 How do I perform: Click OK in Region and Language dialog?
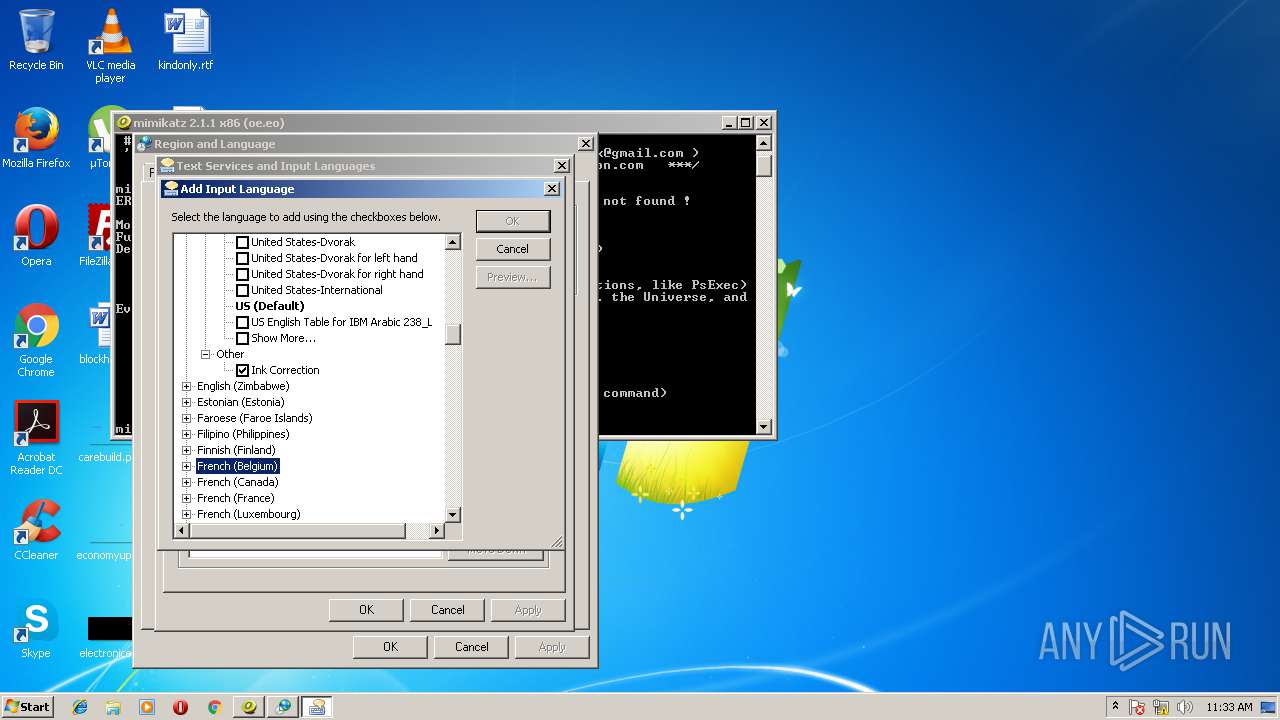pyautogui.click(x=390, y=647)
